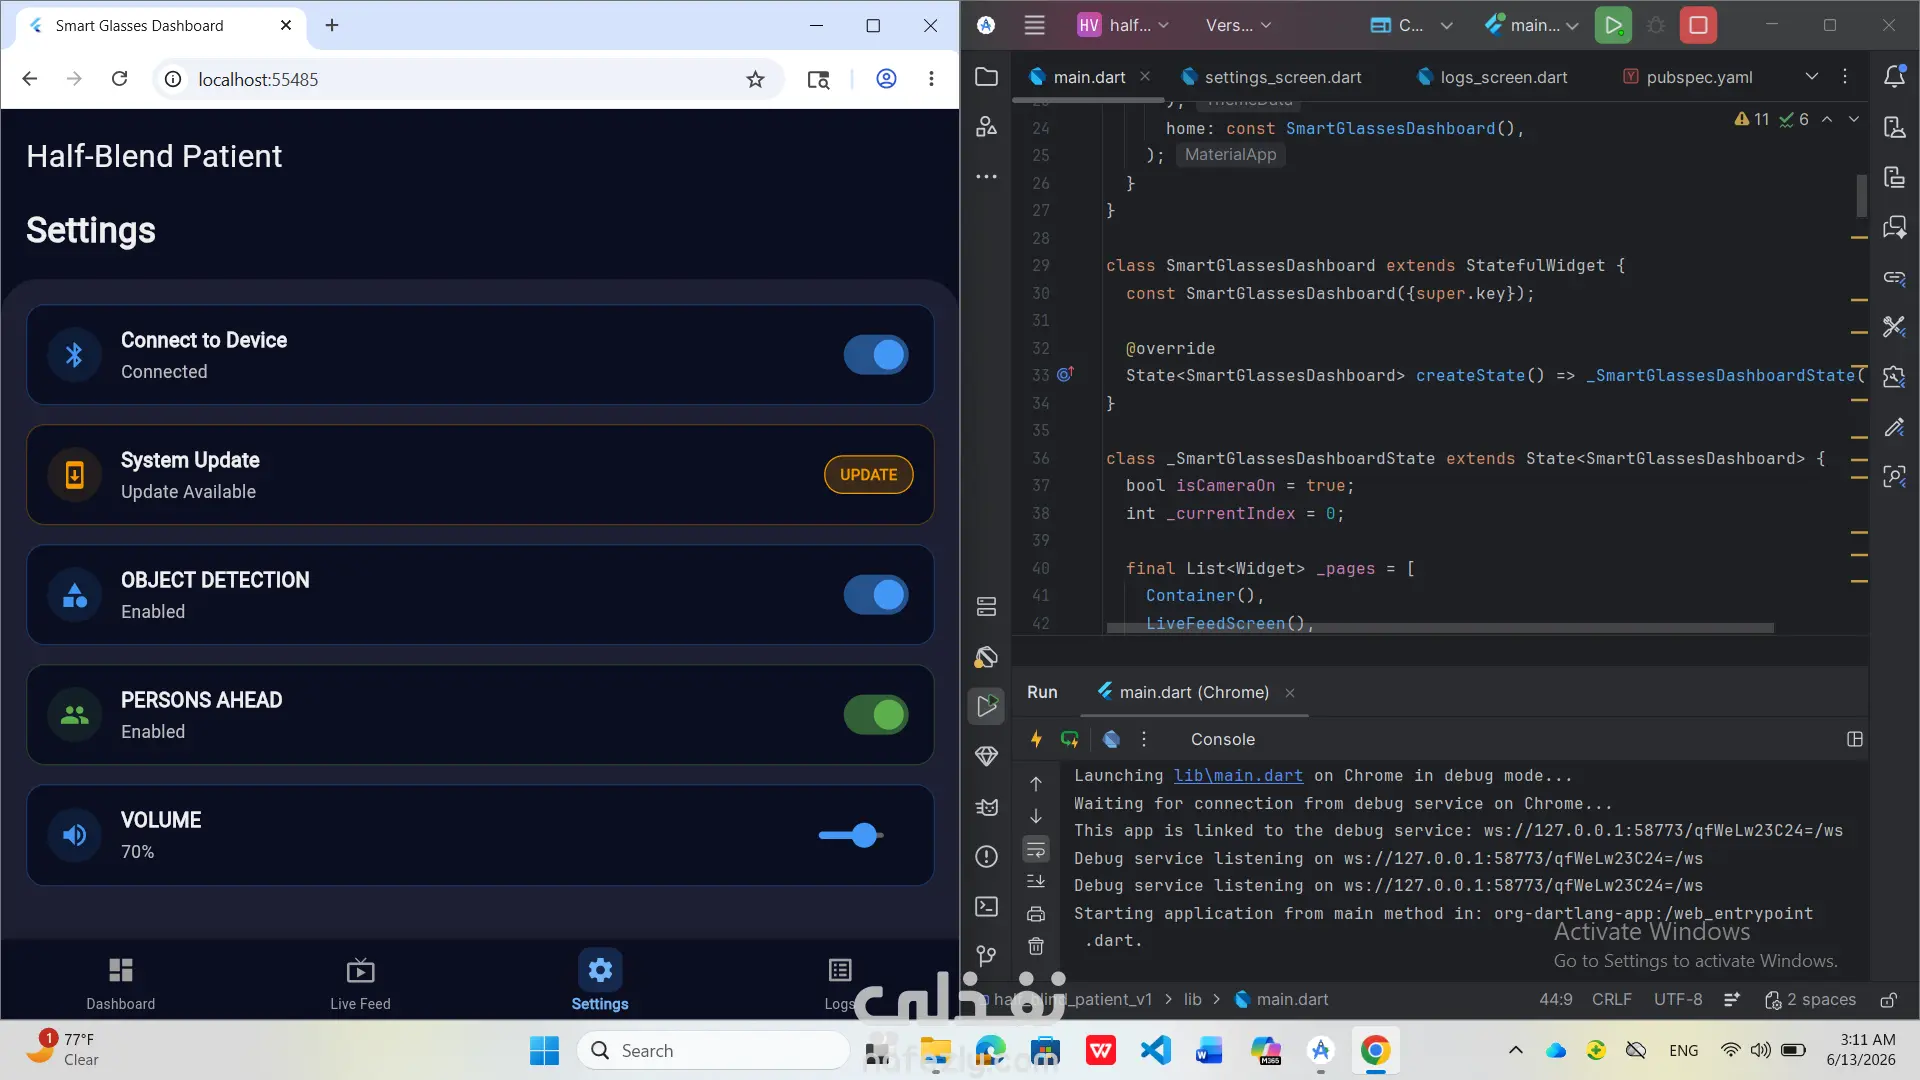1920x1080 pixels.
Task: Reload the localhost page in Chrome
Action: 119,79
